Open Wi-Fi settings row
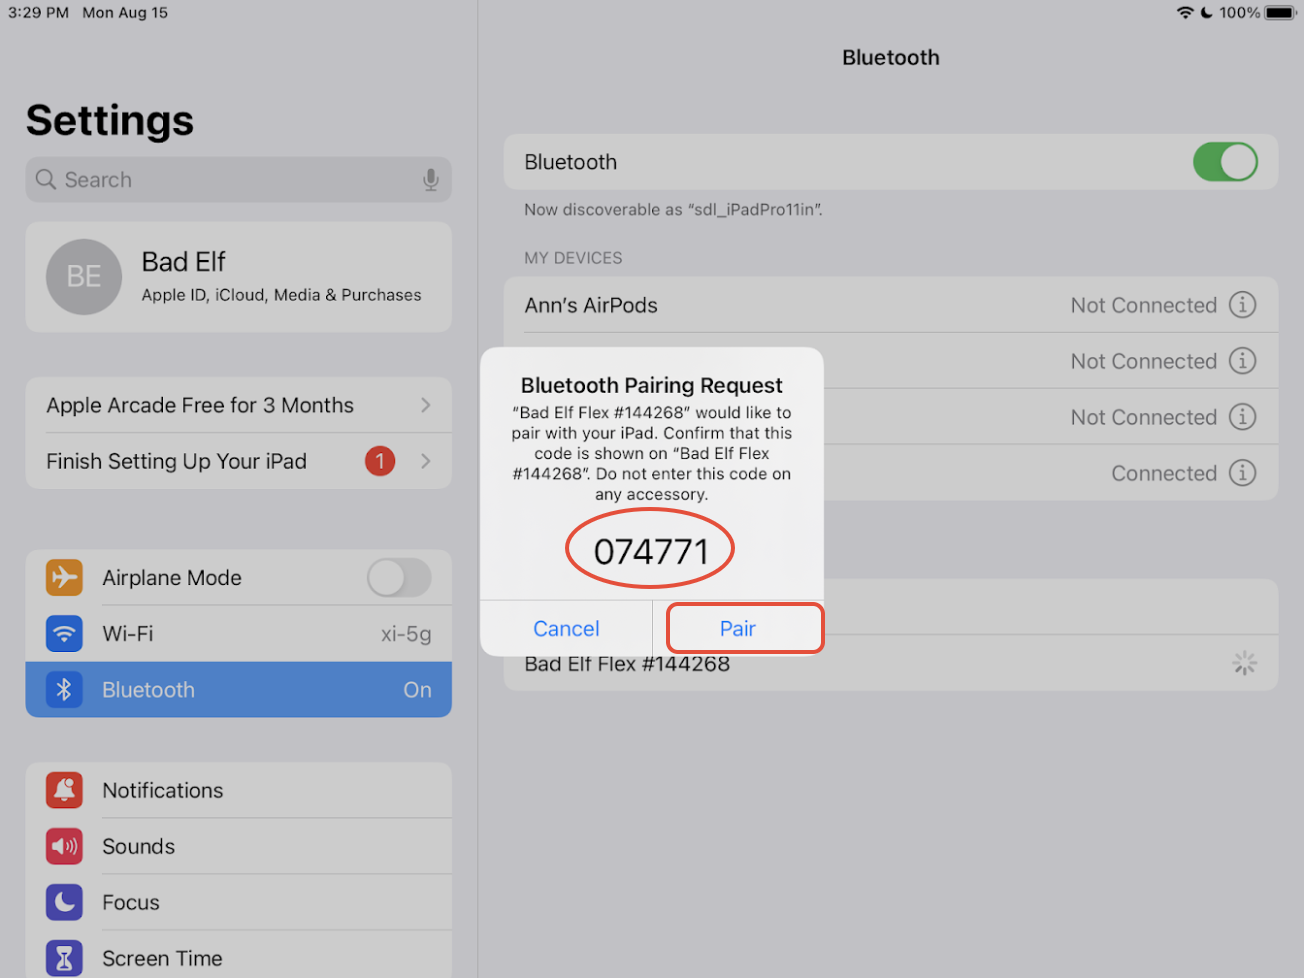 coord(238,634)
